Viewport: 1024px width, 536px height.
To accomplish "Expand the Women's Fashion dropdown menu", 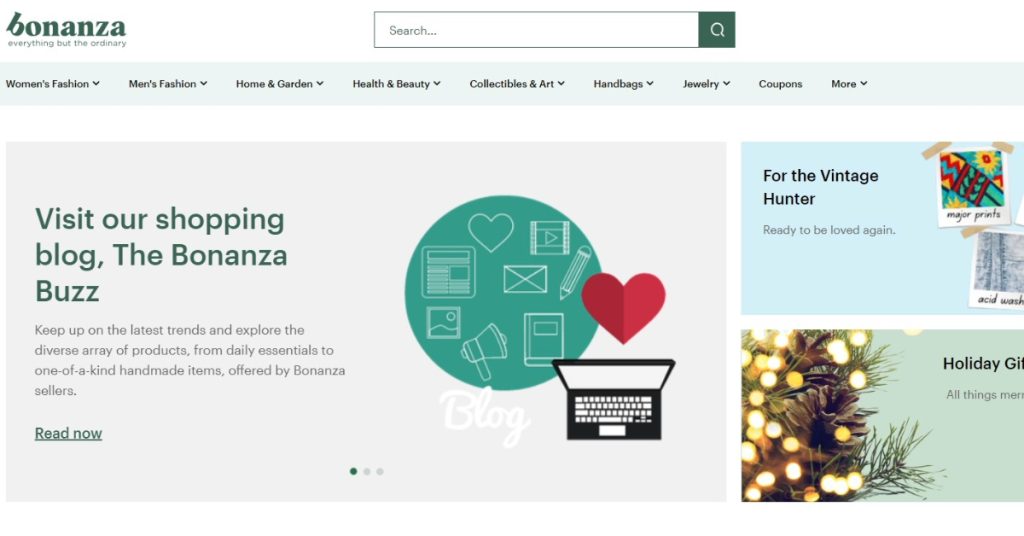I will [x=53, y=84].
